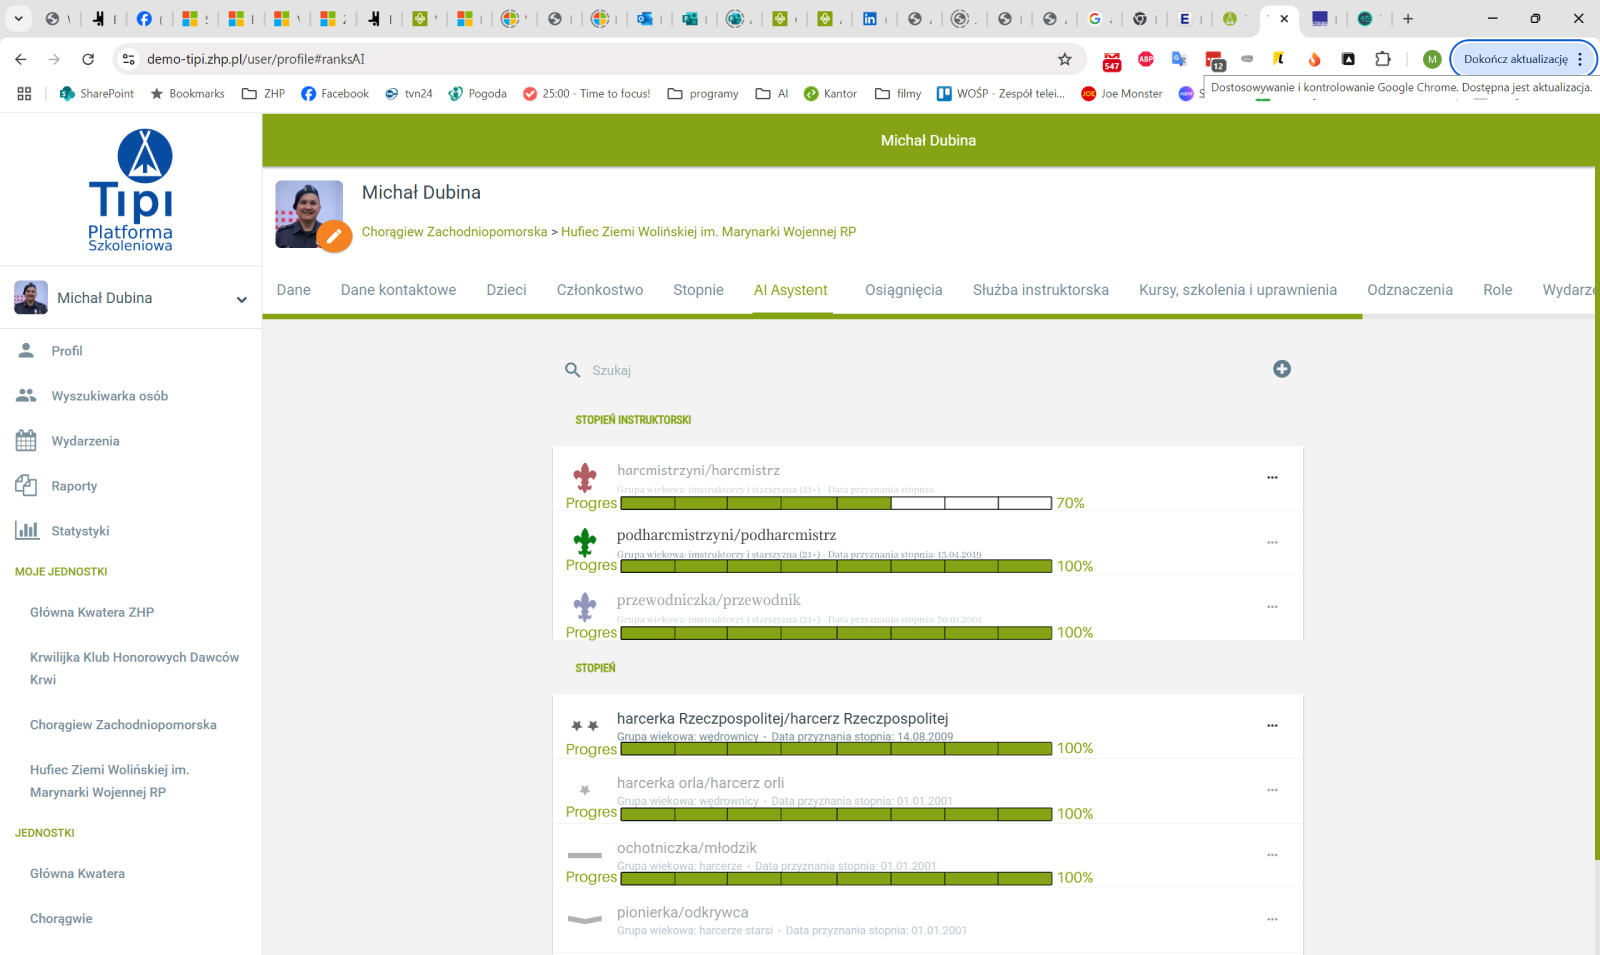Bookmark this page with the star icon
1600x955 pixels.
tap(1065, 59)
